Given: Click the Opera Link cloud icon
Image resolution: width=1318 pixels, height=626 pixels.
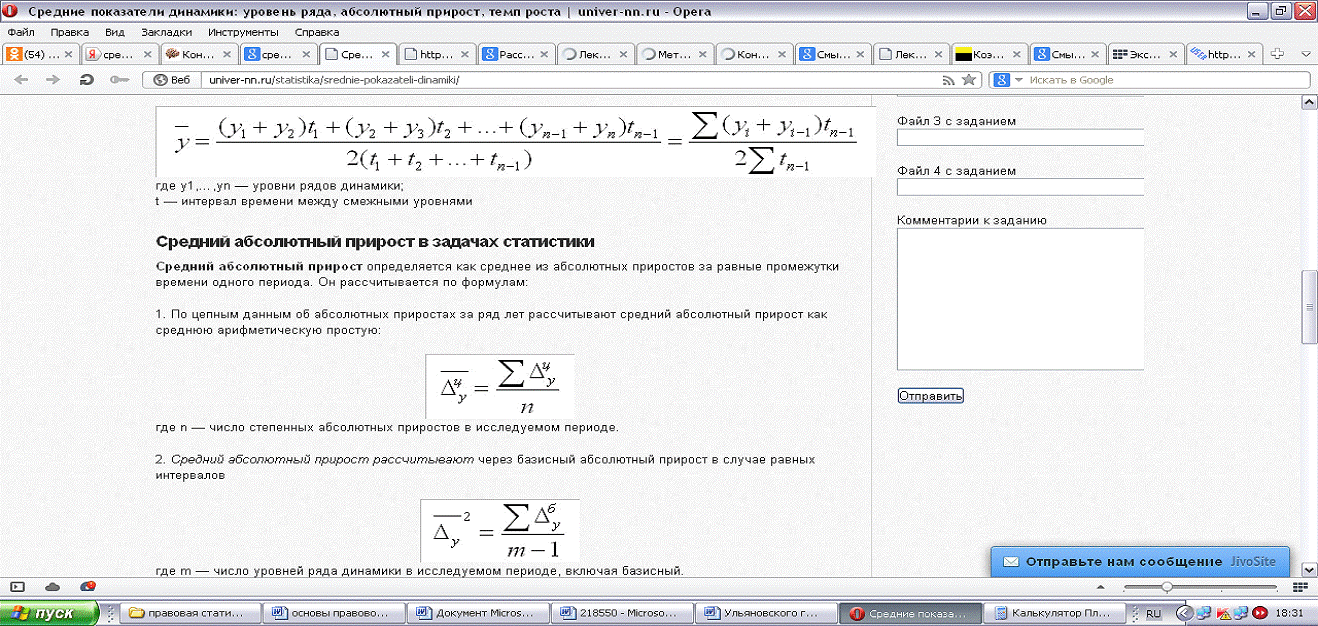Looking at the screenshot, I should pos(53,586).
